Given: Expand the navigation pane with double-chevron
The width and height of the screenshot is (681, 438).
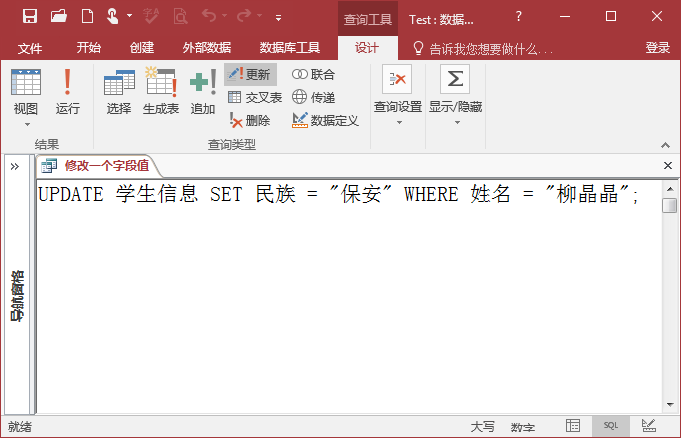Looking at the screenshot, I should click(x=15, y=166).
